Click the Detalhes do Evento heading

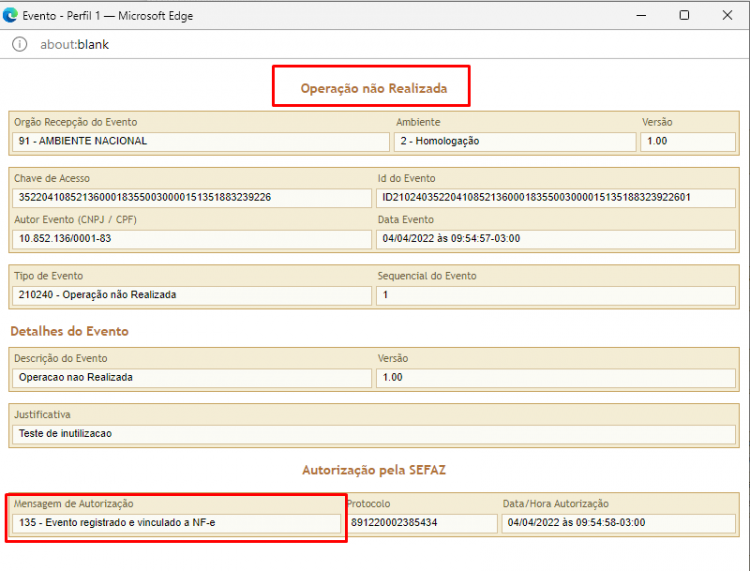tap(69, 331)
